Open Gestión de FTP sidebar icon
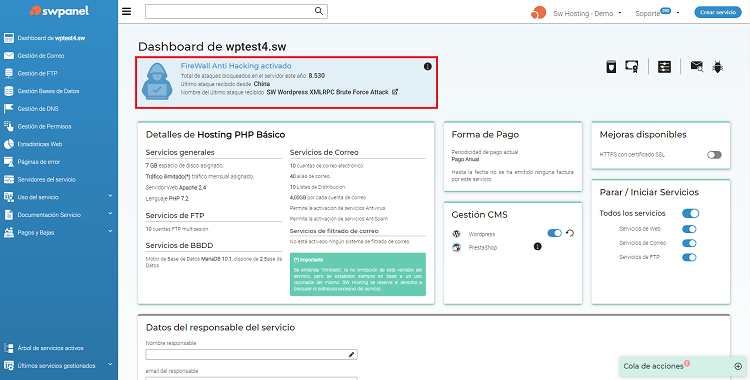The width and height of the screenshot is (750, 380). coord(9,73)
